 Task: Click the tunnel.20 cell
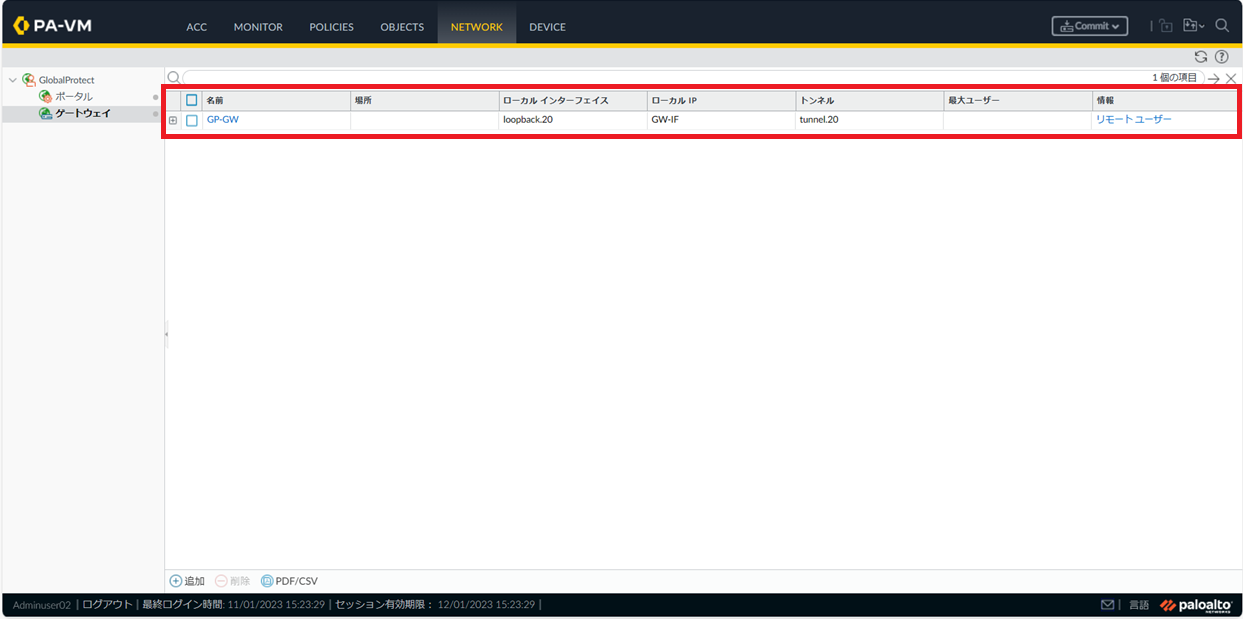819,120
